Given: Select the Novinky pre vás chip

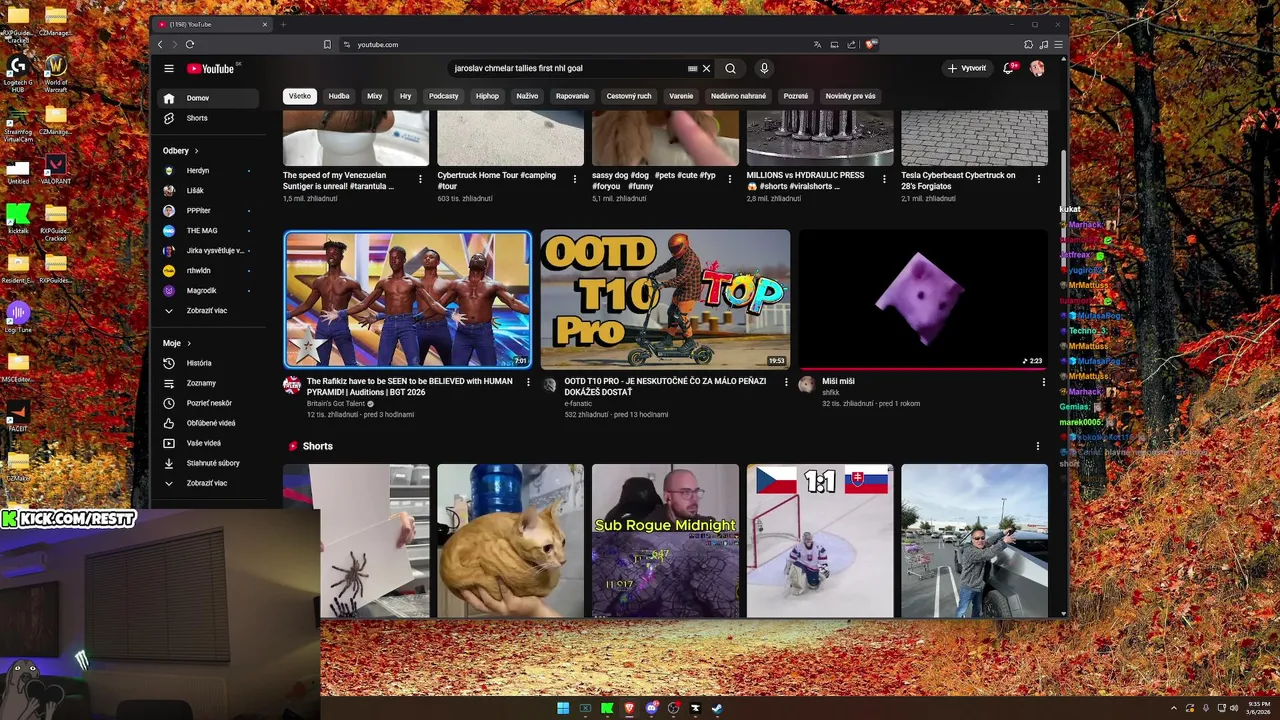Looking at the screenshot, I should click(850, 96).
